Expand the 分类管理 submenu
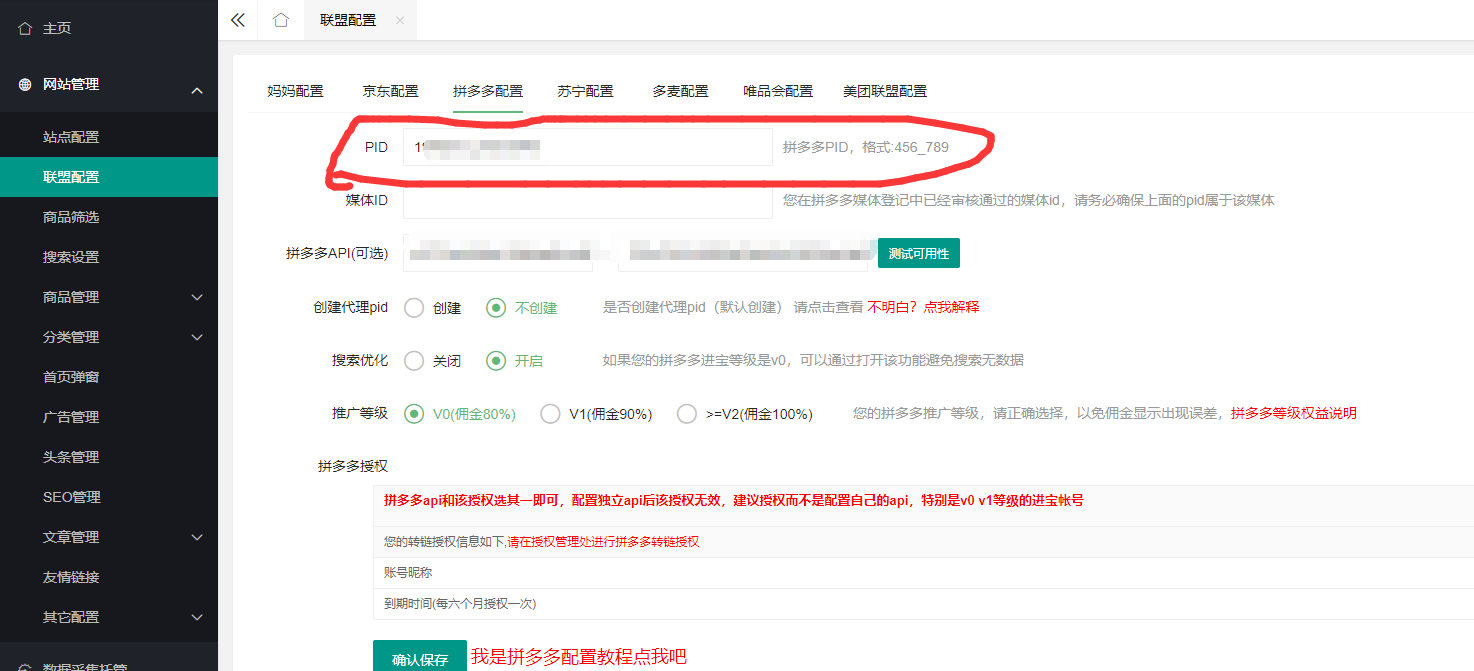Viewport: 1474px width, 671px height. click(x=197, y=337)
